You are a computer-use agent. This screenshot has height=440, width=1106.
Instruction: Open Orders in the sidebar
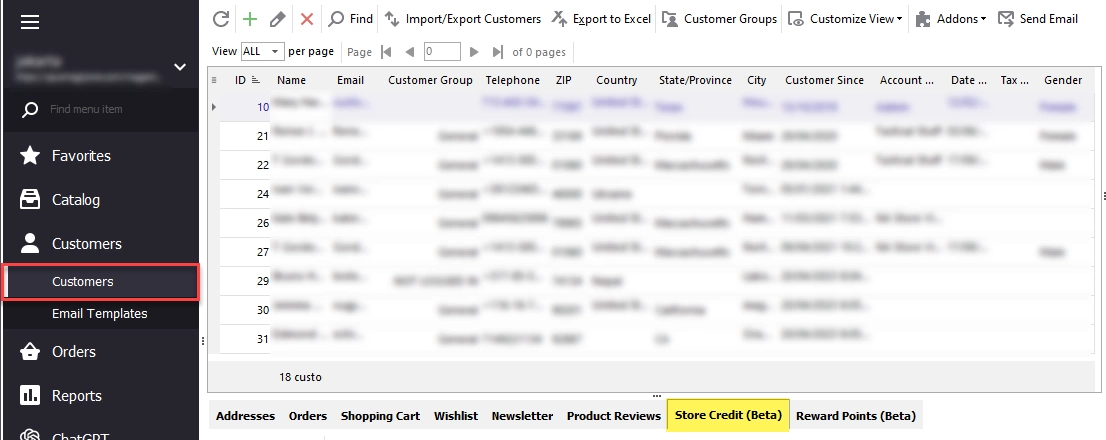(x=73, y=352)
